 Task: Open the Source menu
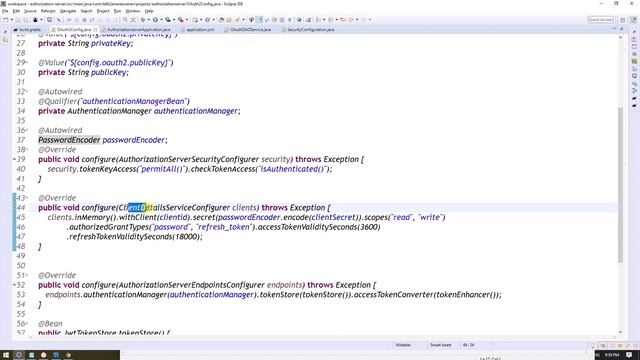(x=30, y=11)
